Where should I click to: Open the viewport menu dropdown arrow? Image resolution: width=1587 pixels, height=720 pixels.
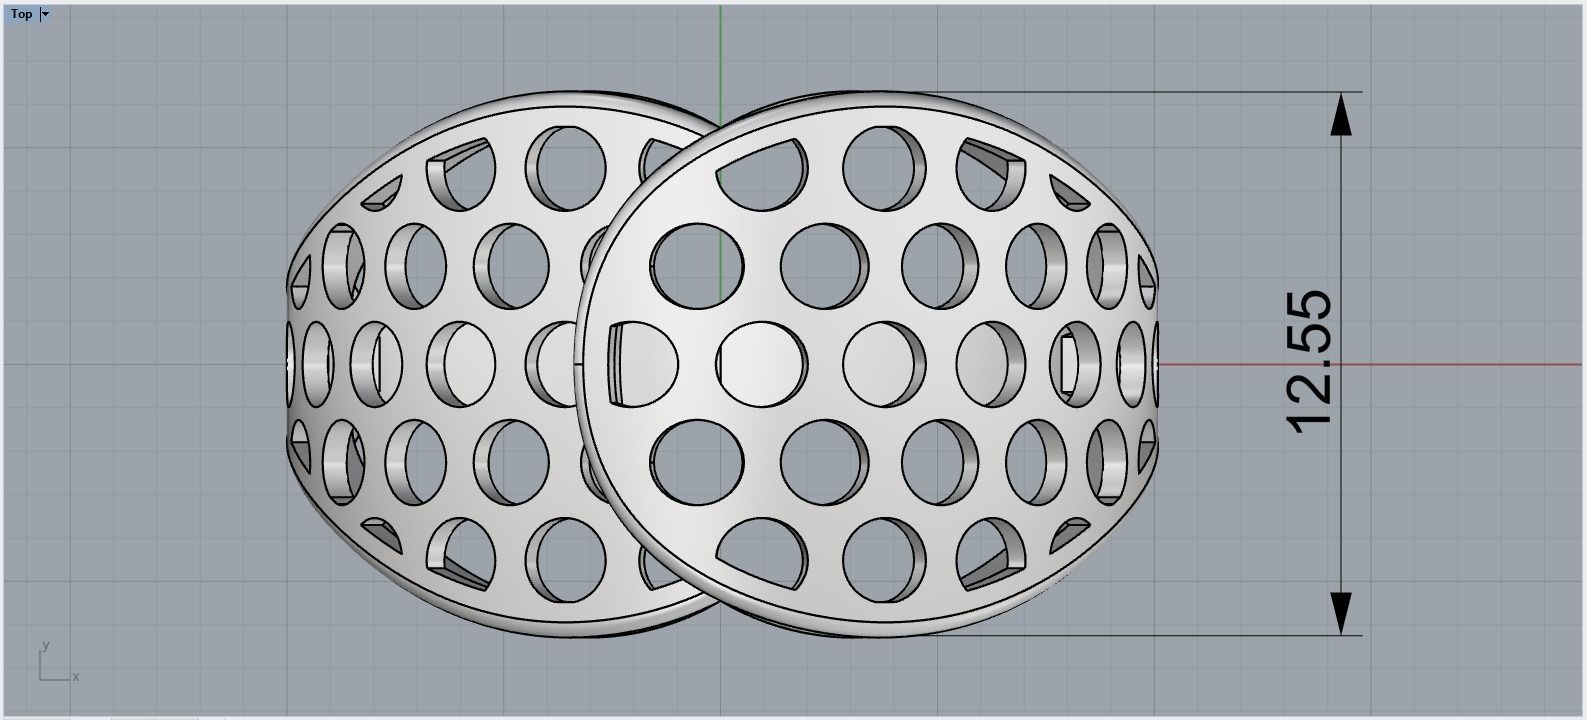(45, 14)
